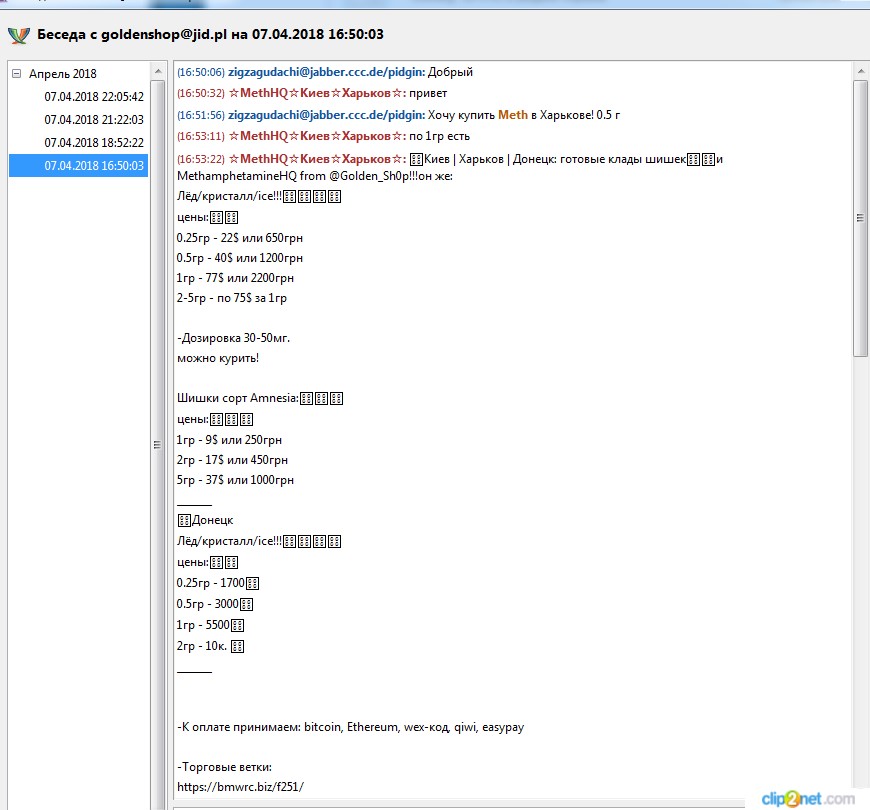Click the Pidgin logo icon in the header
The image size is (870, 810).
[19, 35]
